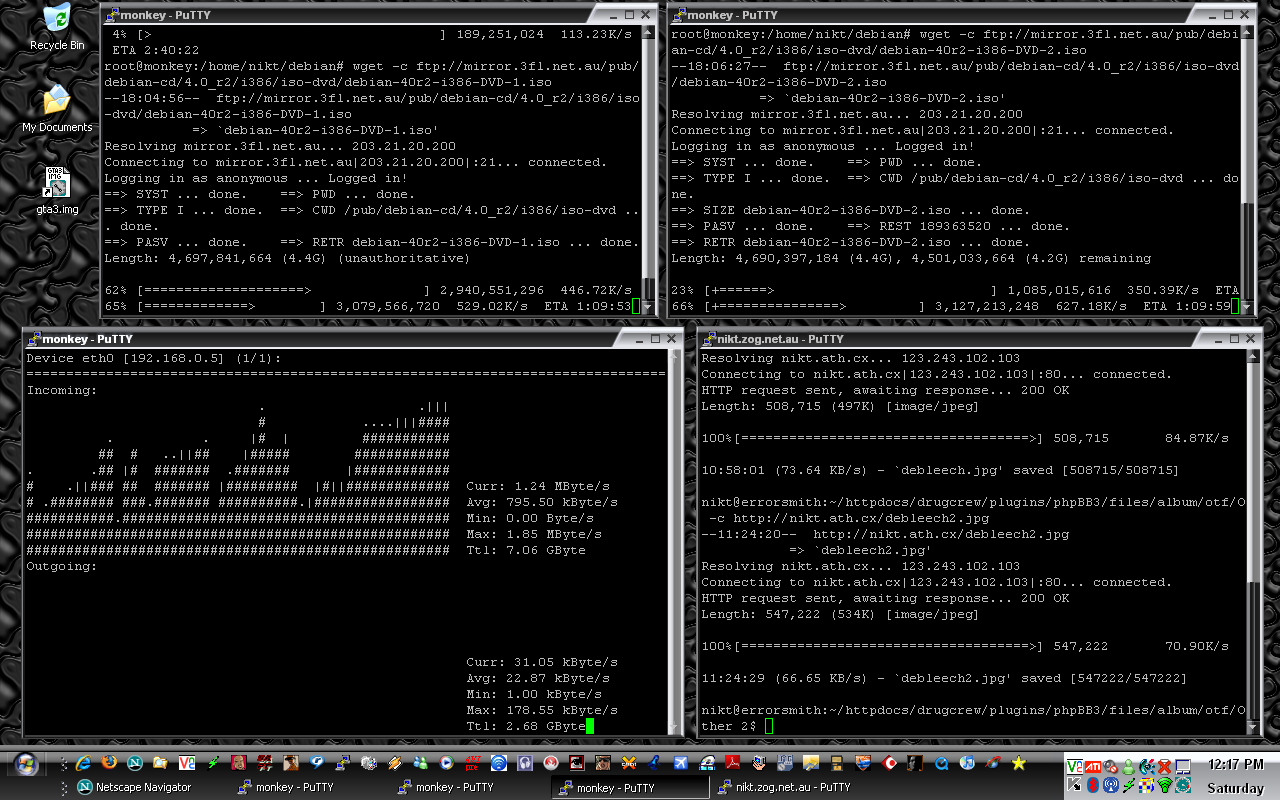Launch Firefox from the quick launch bar
This screenshot has height=800, width=1280.
pos(109,763)
